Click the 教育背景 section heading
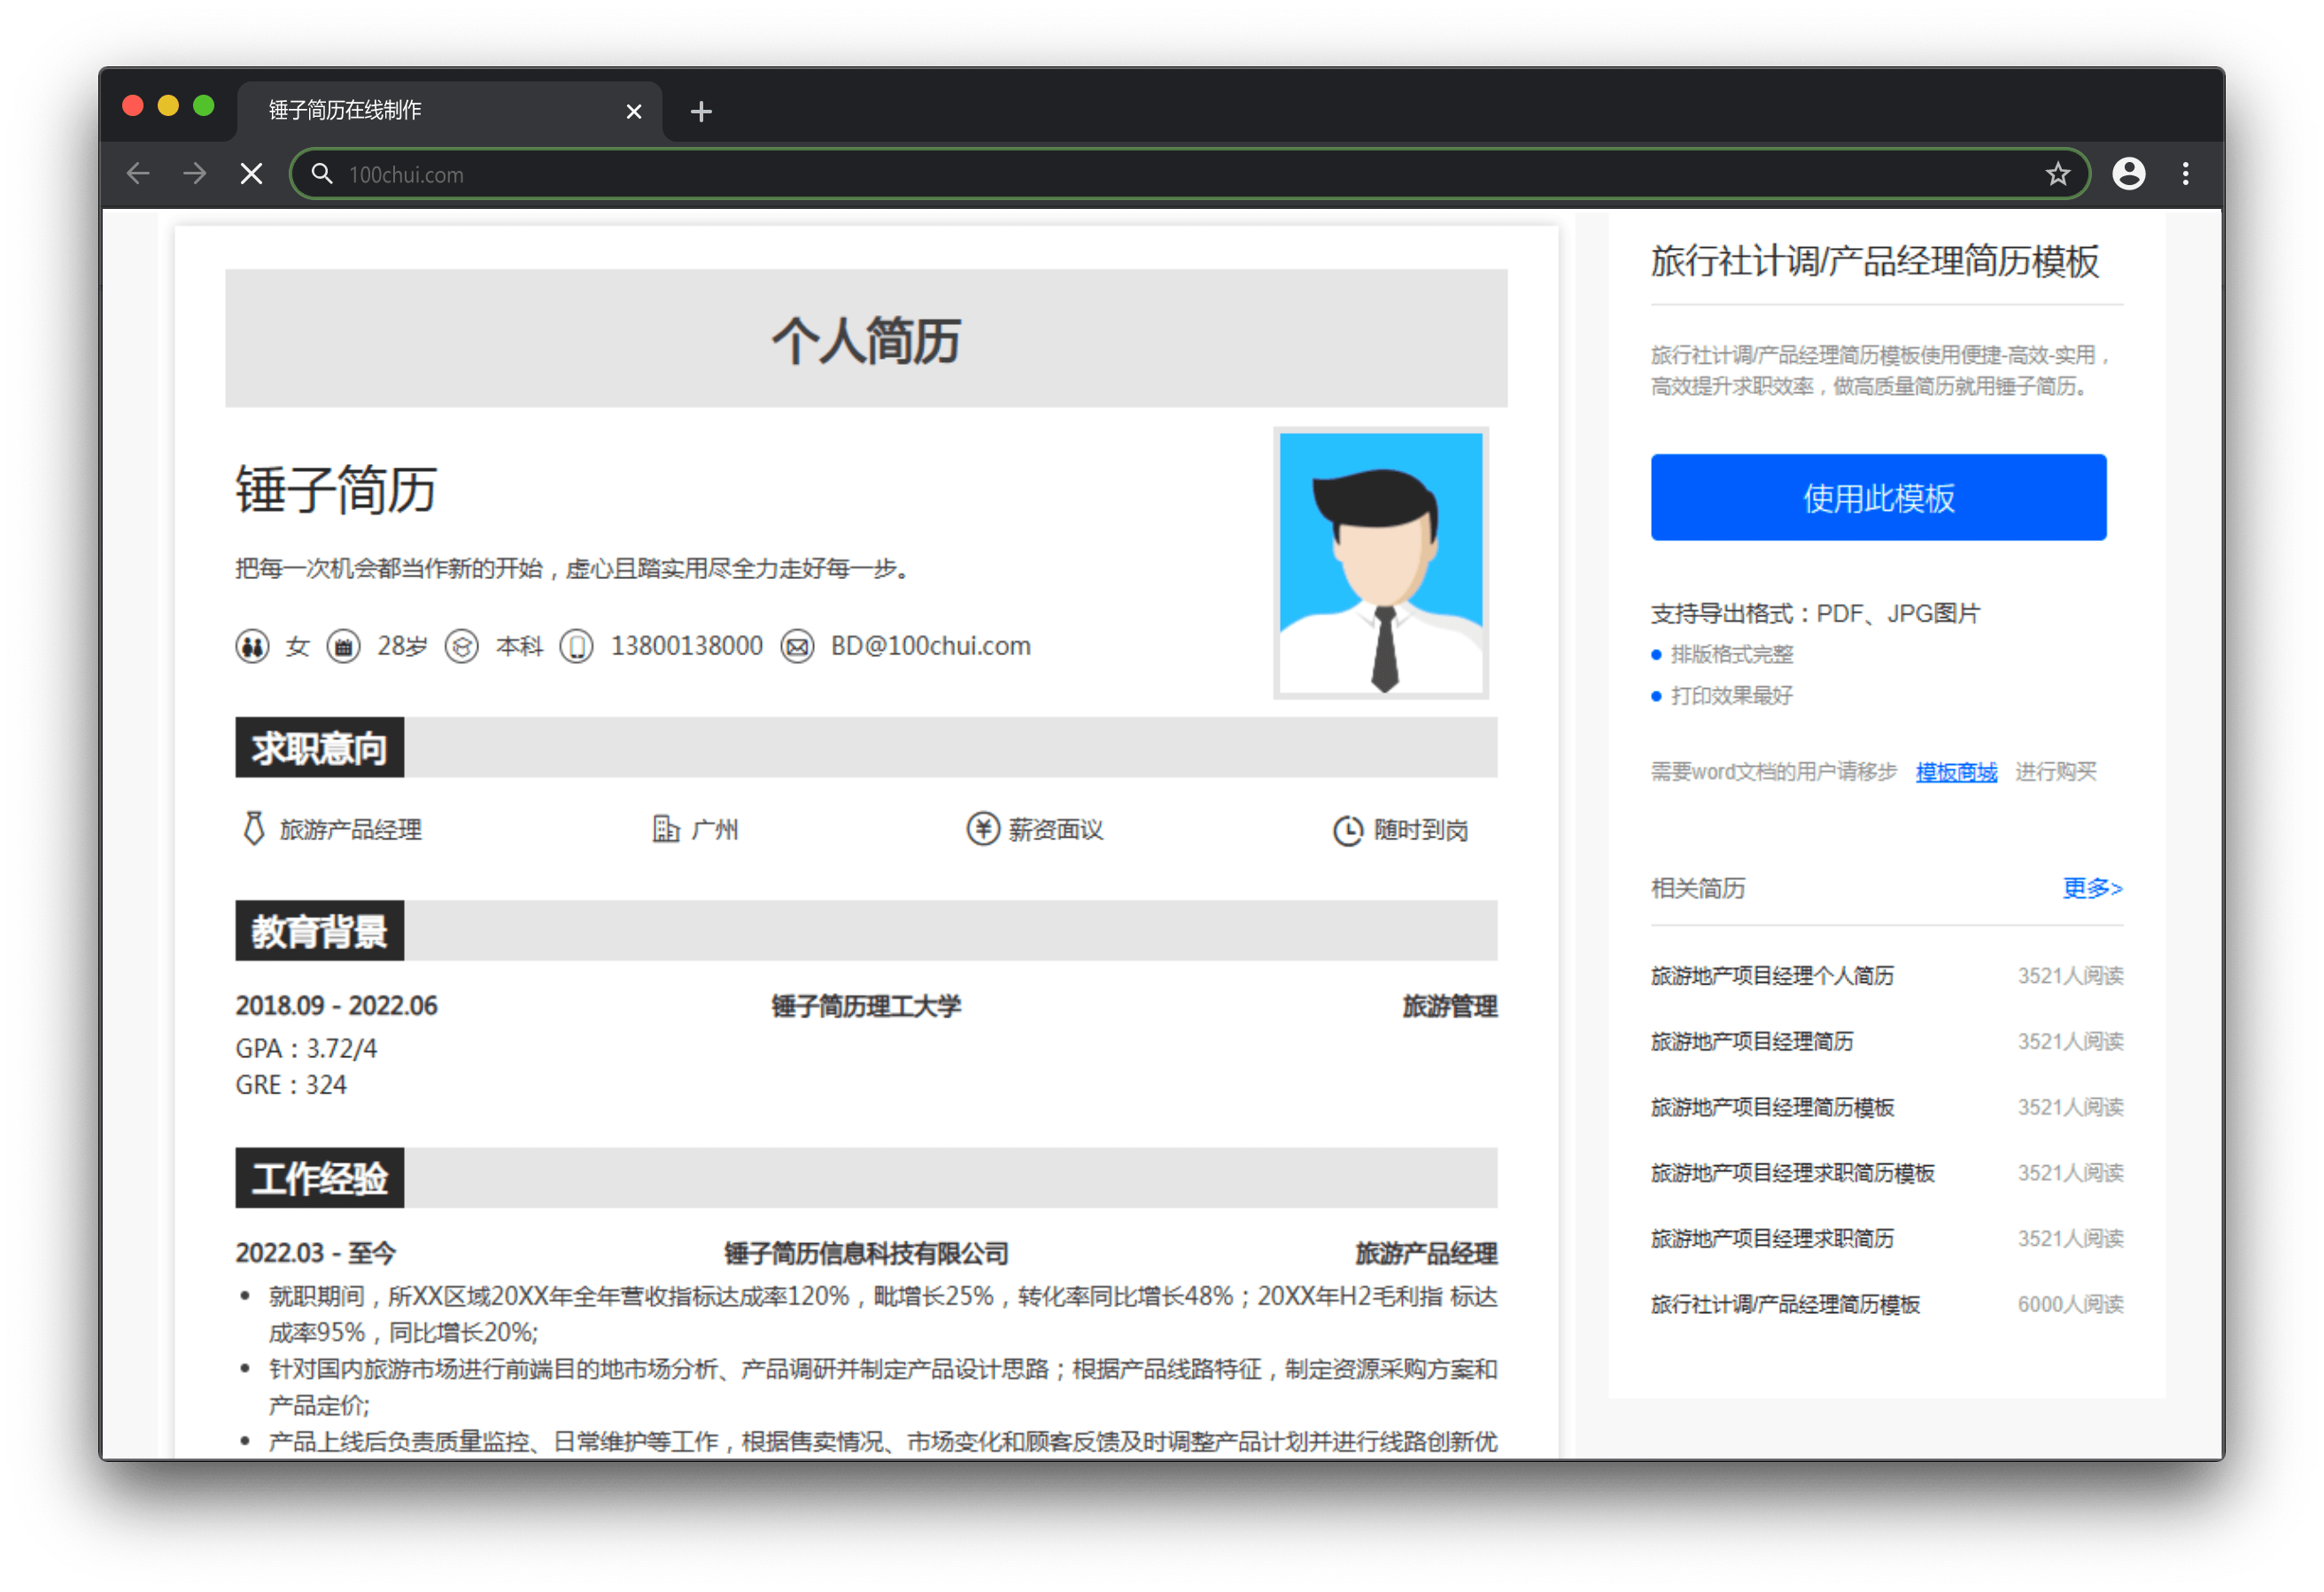 click(x=320, y=930)
